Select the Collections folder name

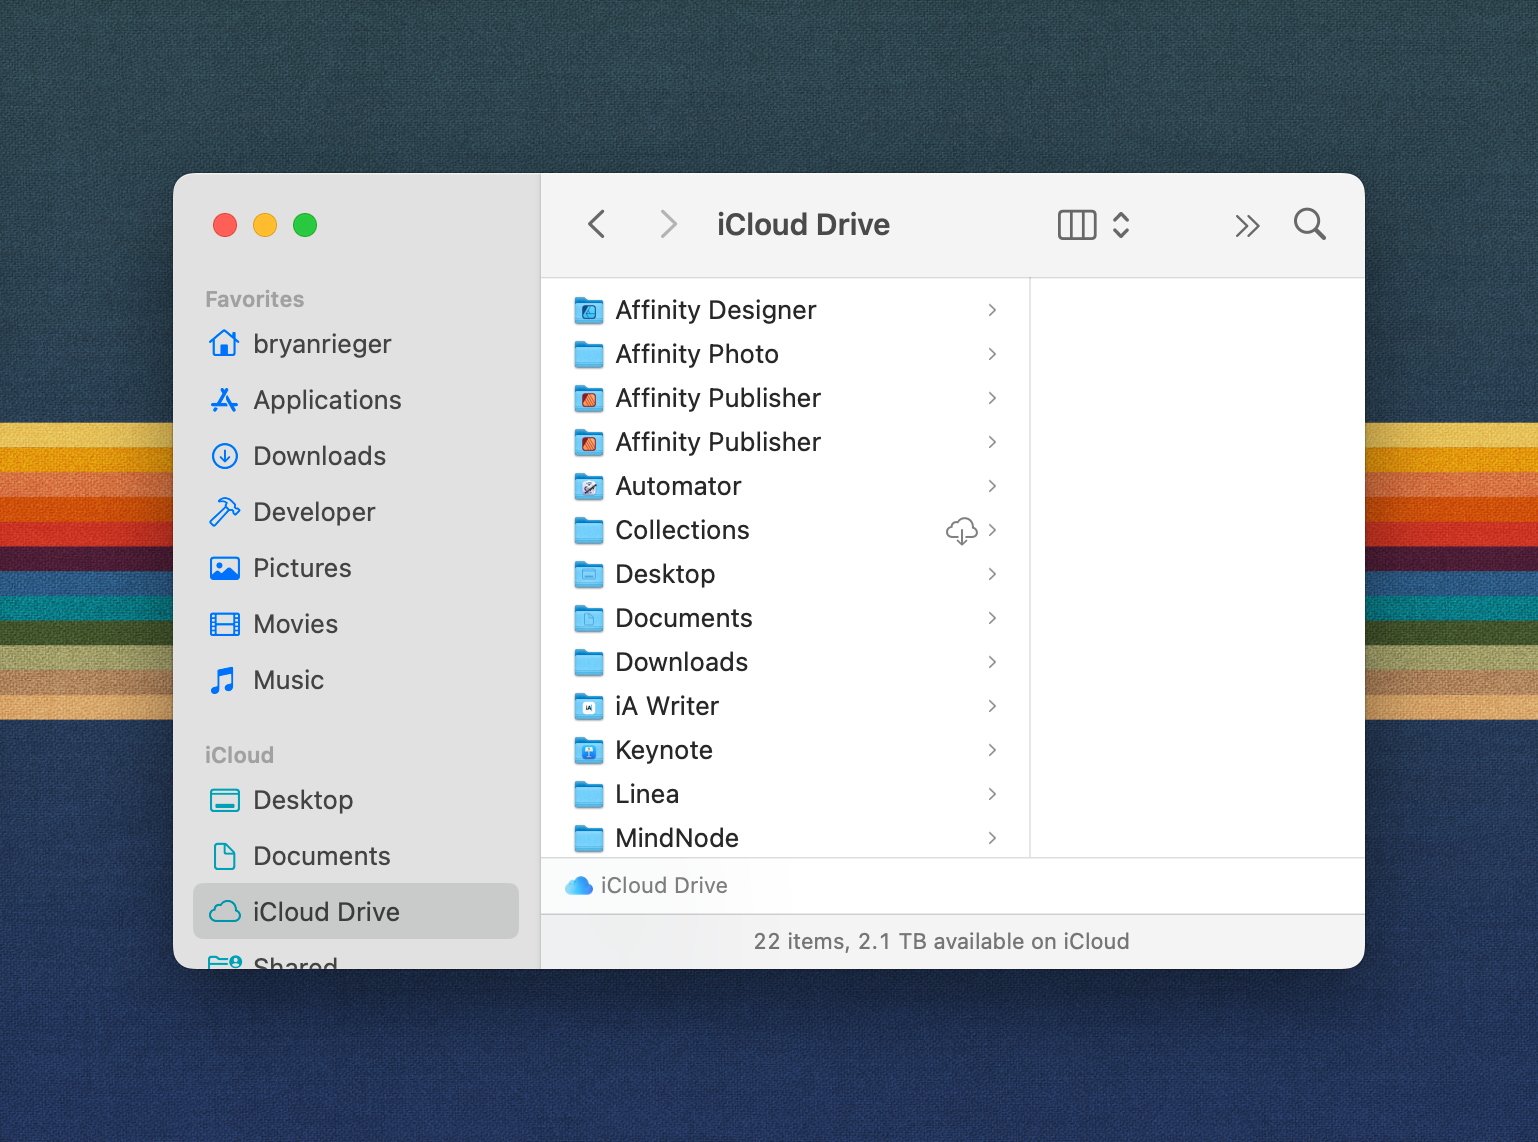[x=682, y=530]
